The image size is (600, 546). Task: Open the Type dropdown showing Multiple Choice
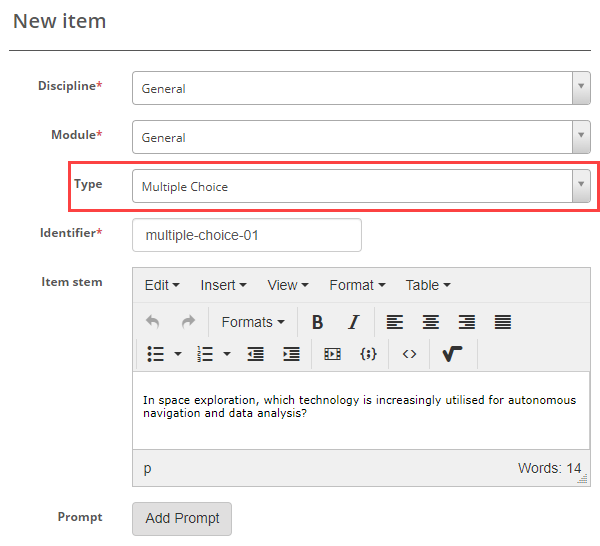[361, 186]
